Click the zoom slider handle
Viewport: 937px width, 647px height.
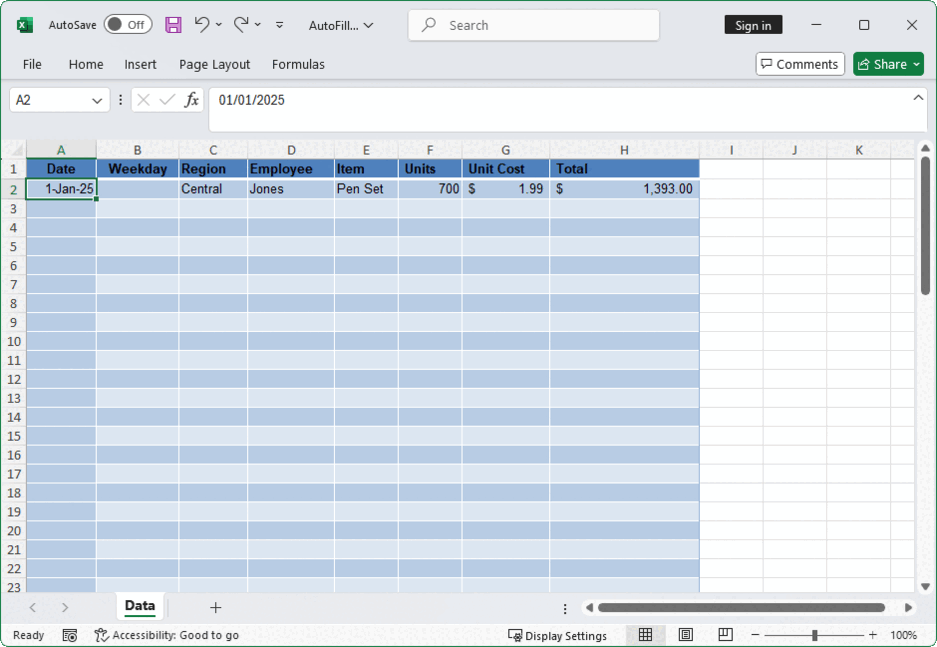[x=815, y=635]
